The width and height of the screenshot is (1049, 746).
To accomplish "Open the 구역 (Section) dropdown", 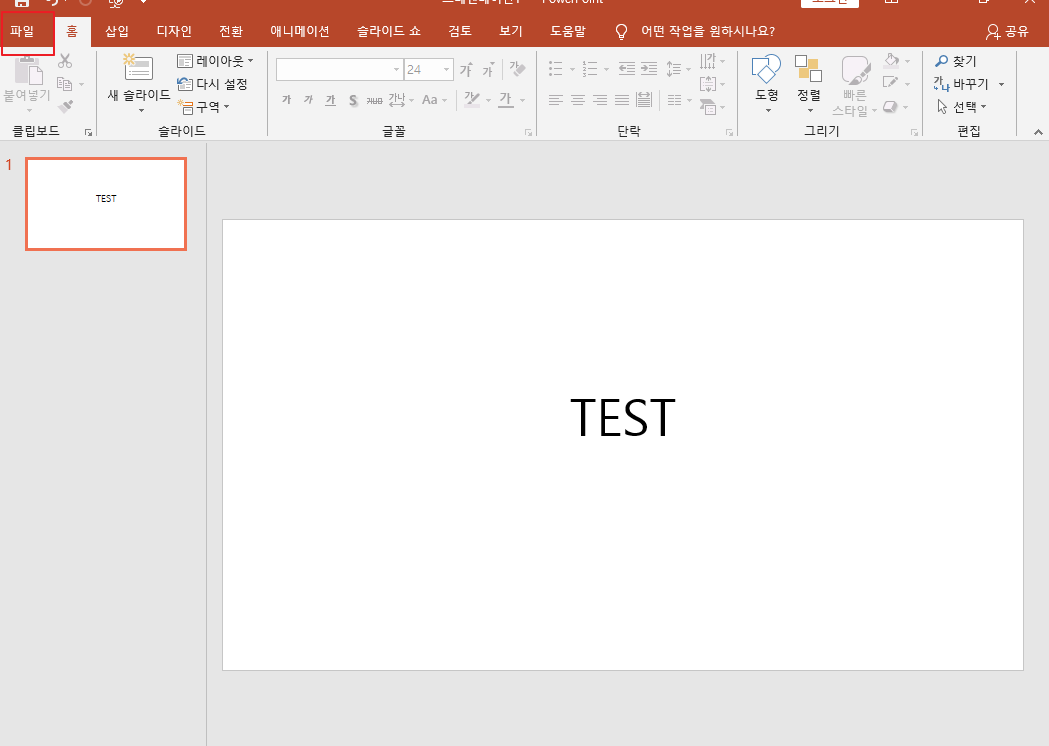I will [x=203, y=106].
